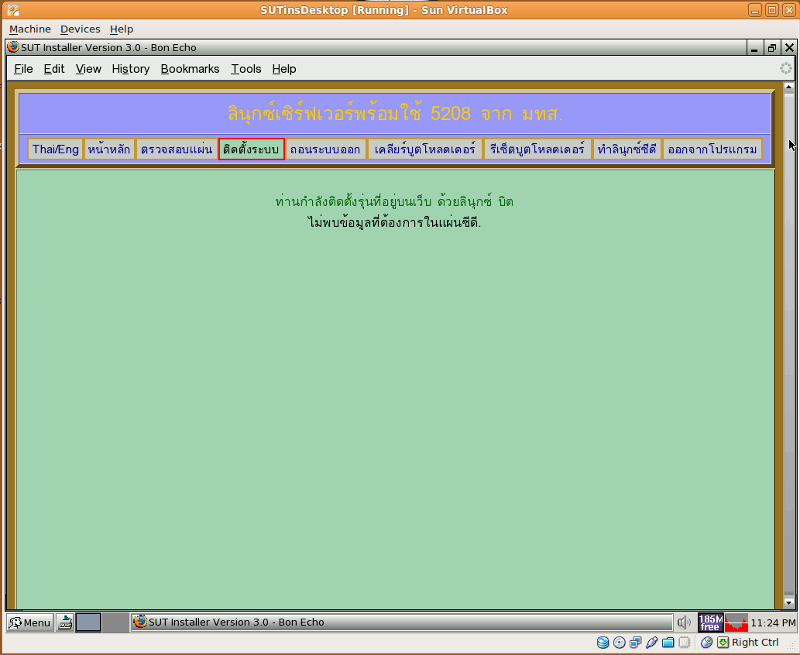Click the keyboard capture arrow icon
This screenshot has width=800, height=655.
point(723,642)
